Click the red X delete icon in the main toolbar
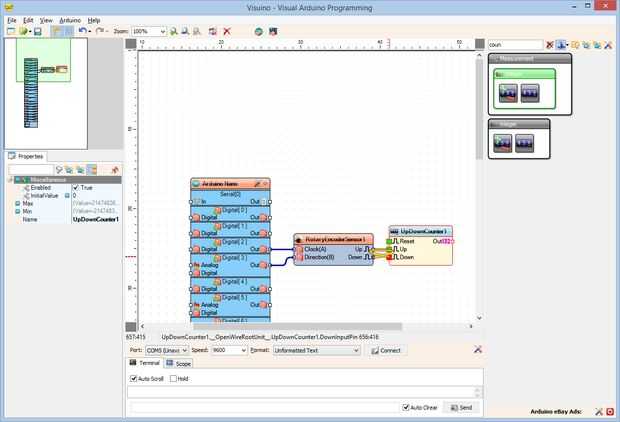The height and width of the screenshot is (422, 620). click(x=227, y=31)
